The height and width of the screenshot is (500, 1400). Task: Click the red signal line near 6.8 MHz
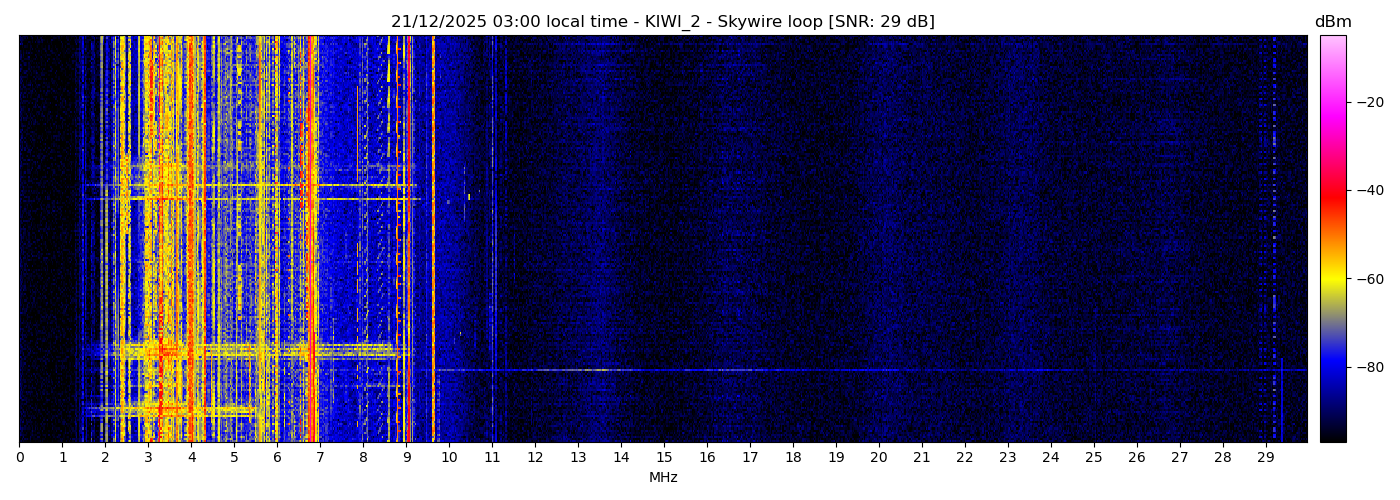tap(312, 240)
